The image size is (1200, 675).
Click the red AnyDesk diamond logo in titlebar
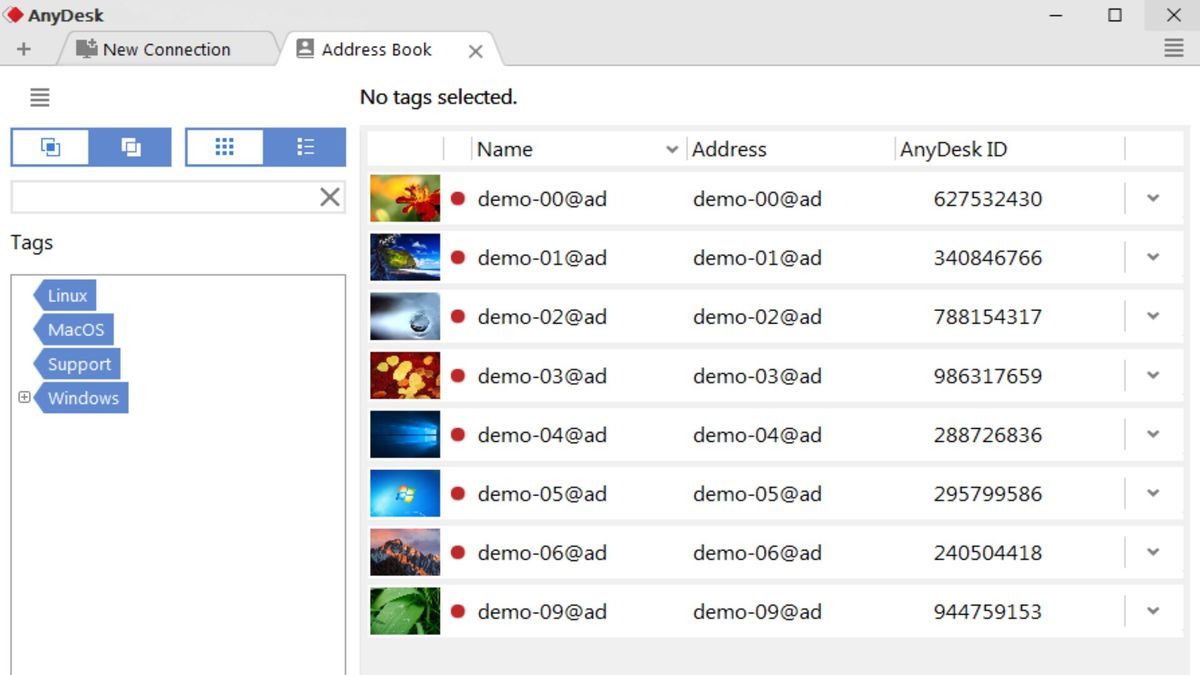tap(14, 15)
